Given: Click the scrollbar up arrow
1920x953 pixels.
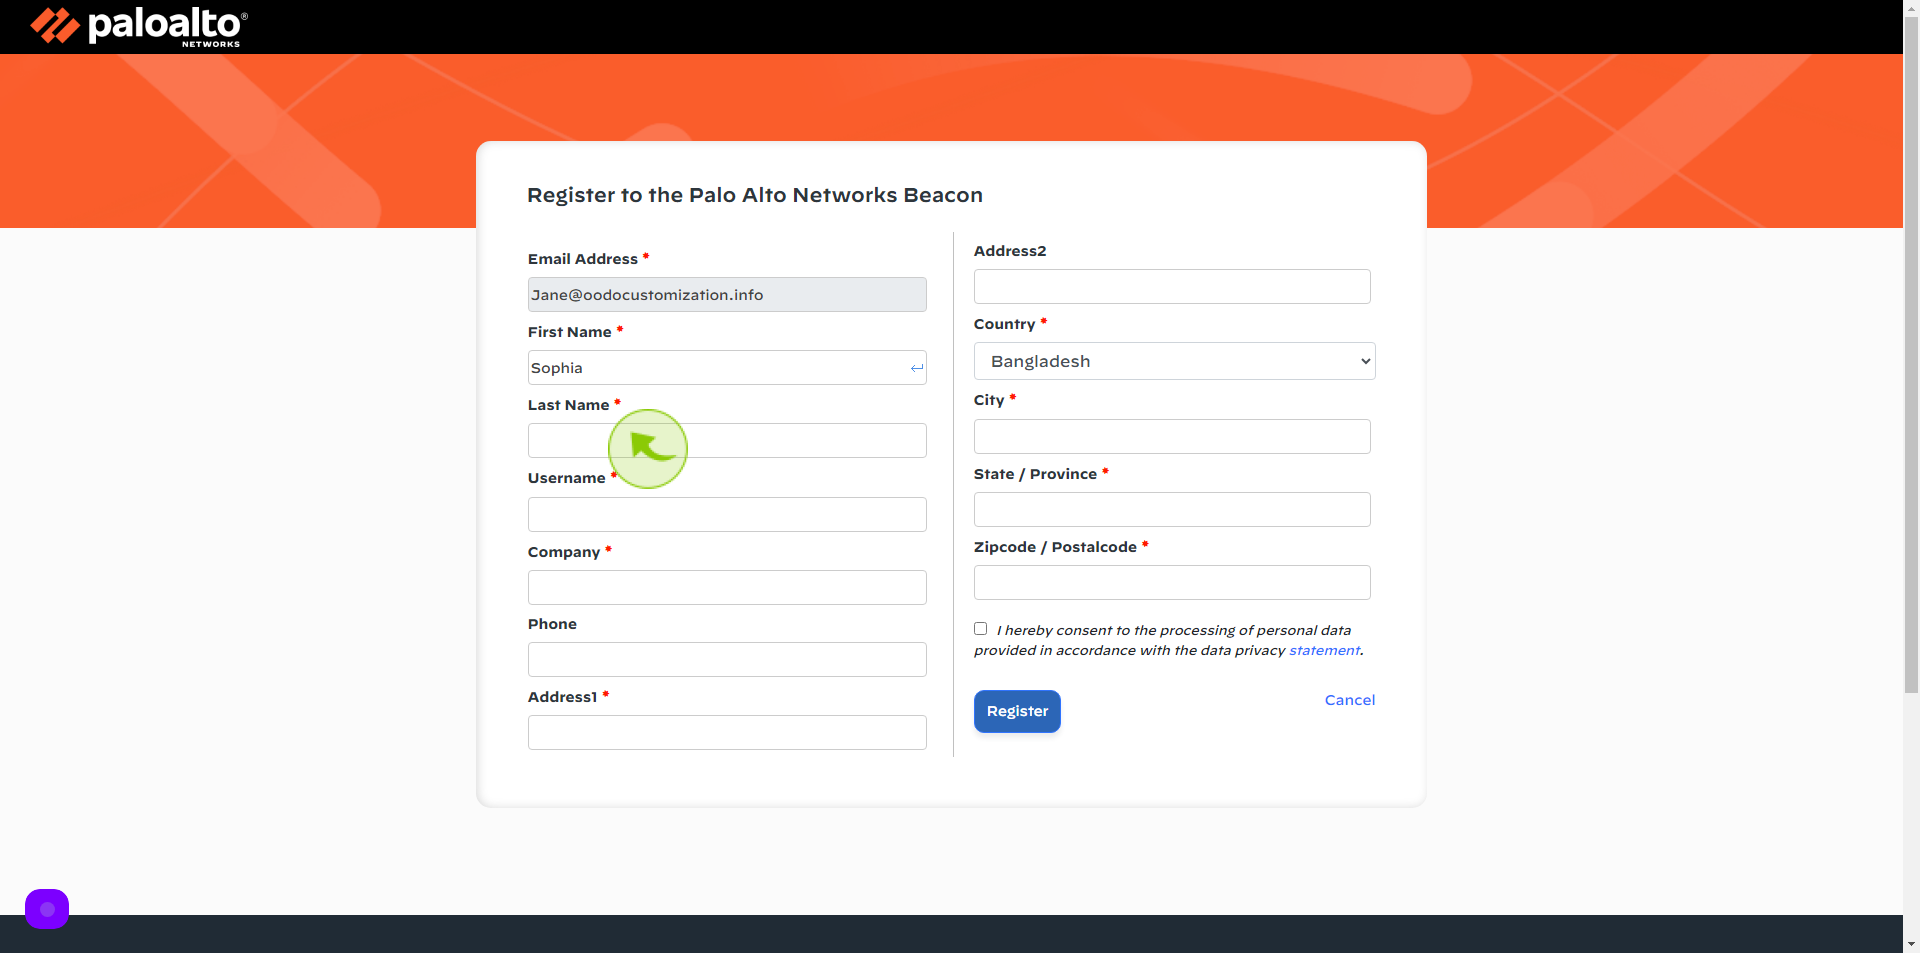Looking at the screenshot, I should coord(1911,6).
